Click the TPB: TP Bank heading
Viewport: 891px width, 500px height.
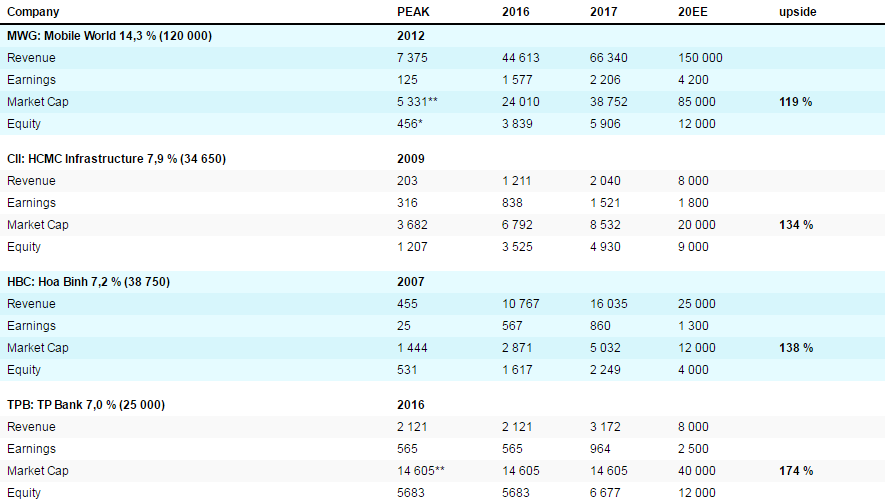pos(86,405)
